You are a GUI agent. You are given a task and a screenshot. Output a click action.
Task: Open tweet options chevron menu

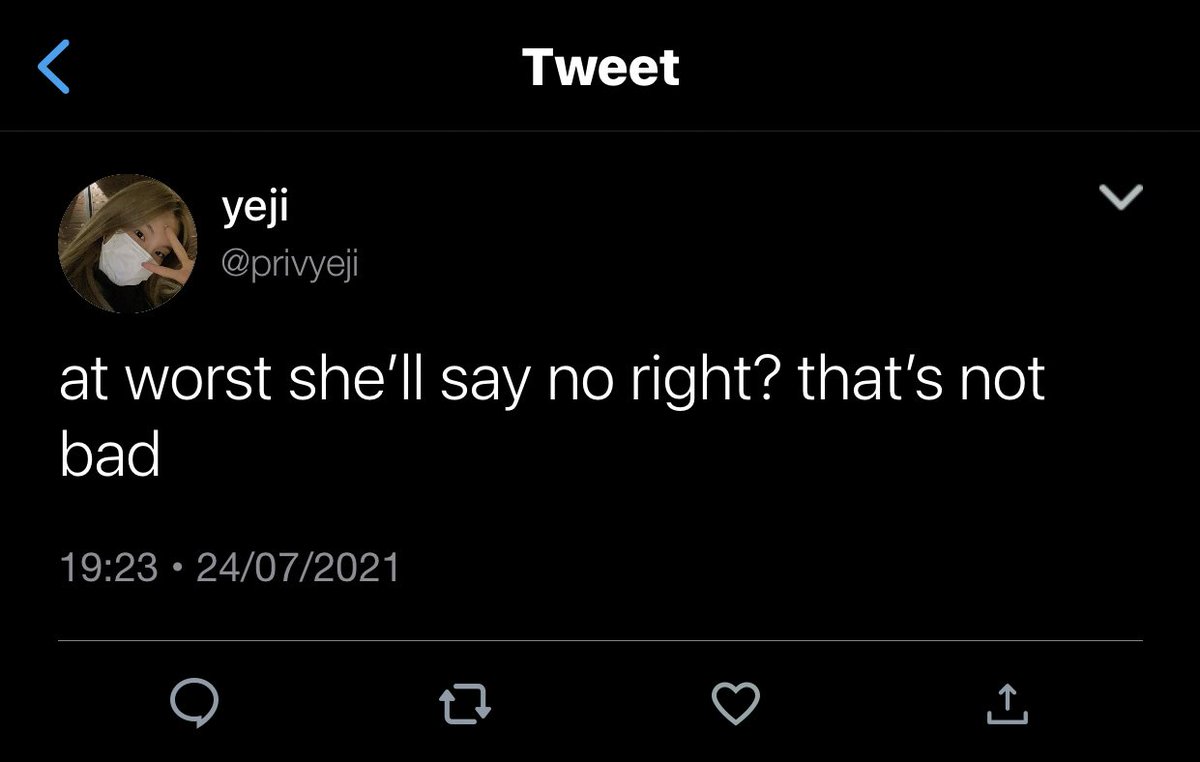(x=1120, y=198)
